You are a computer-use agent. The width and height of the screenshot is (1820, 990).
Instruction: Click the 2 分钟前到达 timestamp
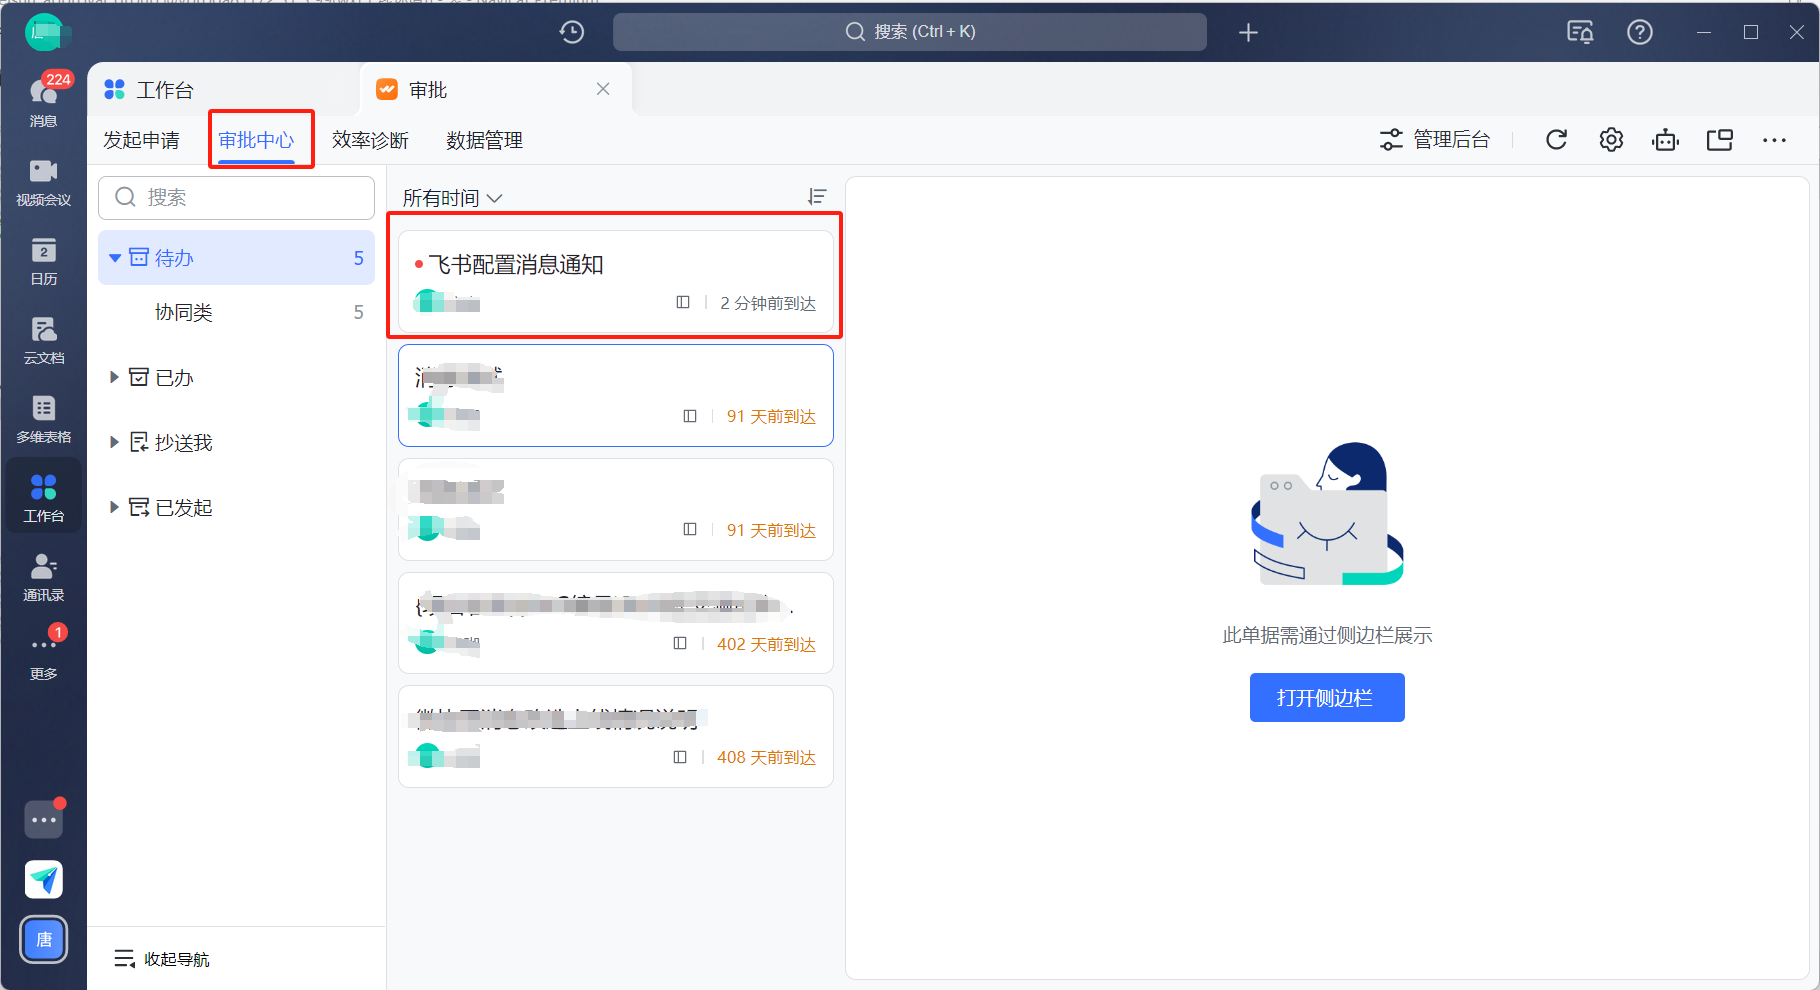tap(768, 303)
